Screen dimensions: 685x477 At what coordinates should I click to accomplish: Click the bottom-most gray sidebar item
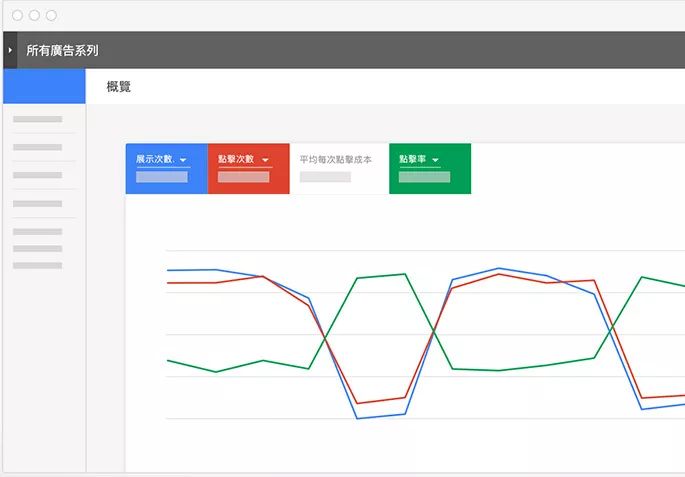[38, 265]
